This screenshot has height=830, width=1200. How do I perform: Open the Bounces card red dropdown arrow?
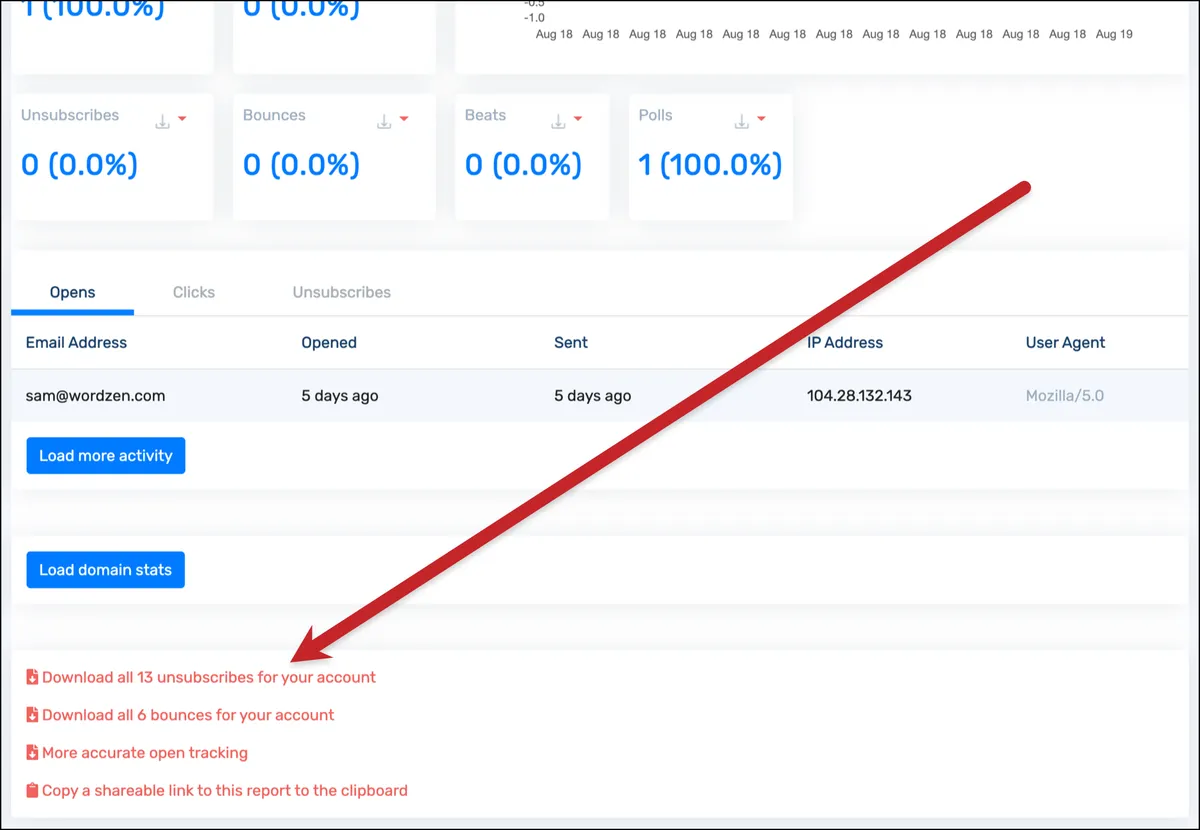tap(404, 120)
